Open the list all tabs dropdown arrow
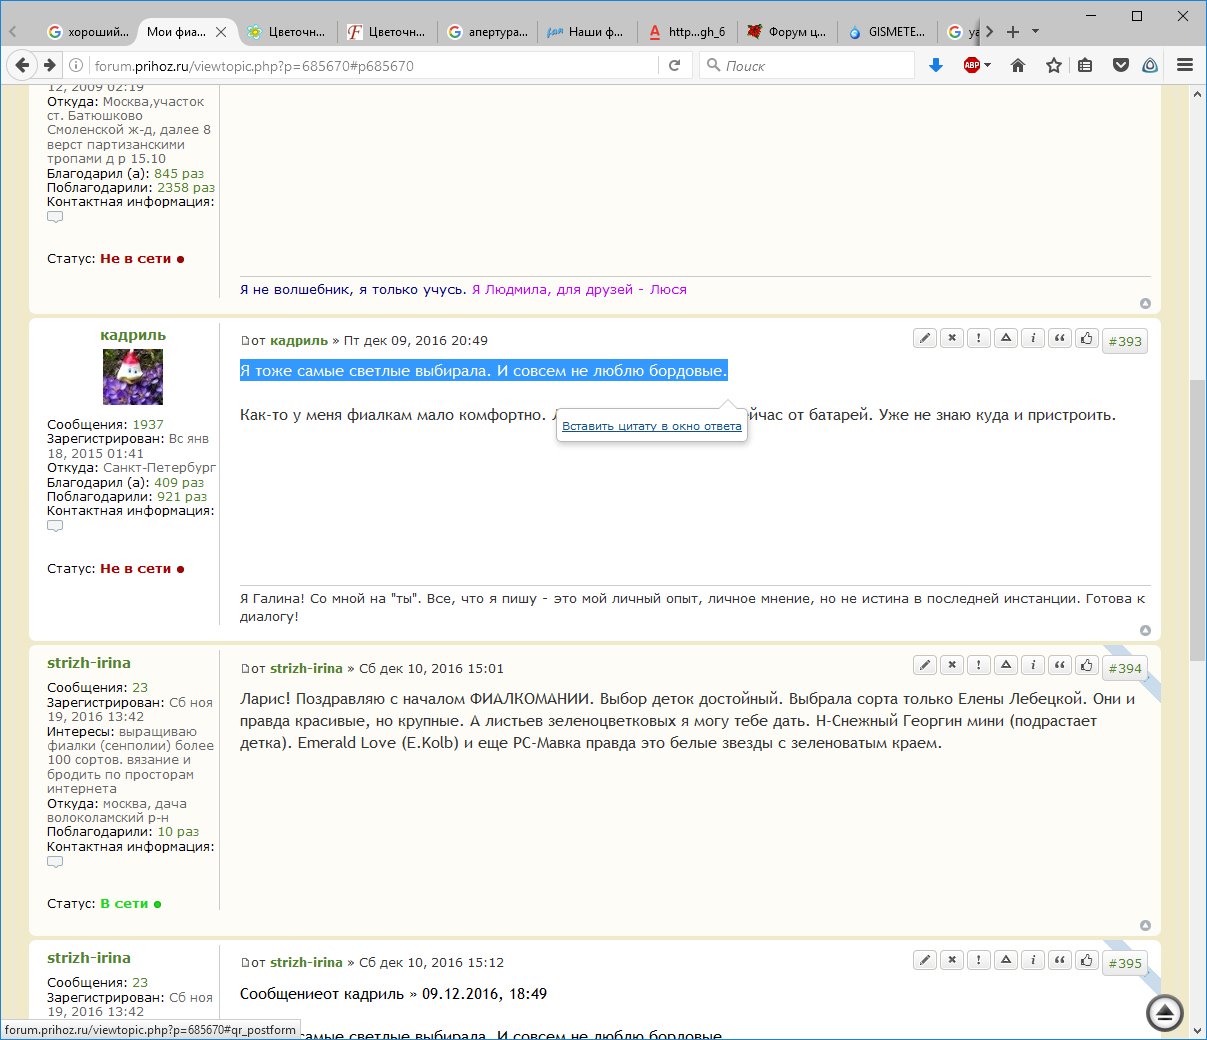Image resolution: width=1207 pixels, height=1040 pixels. 1036,31
